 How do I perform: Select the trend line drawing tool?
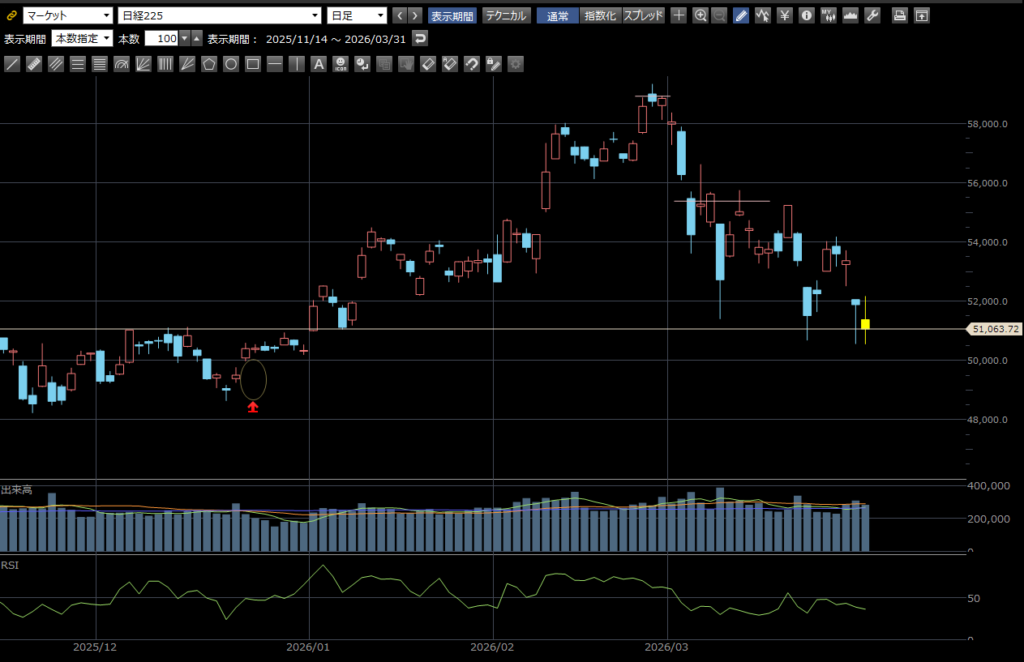coord(12,64)
